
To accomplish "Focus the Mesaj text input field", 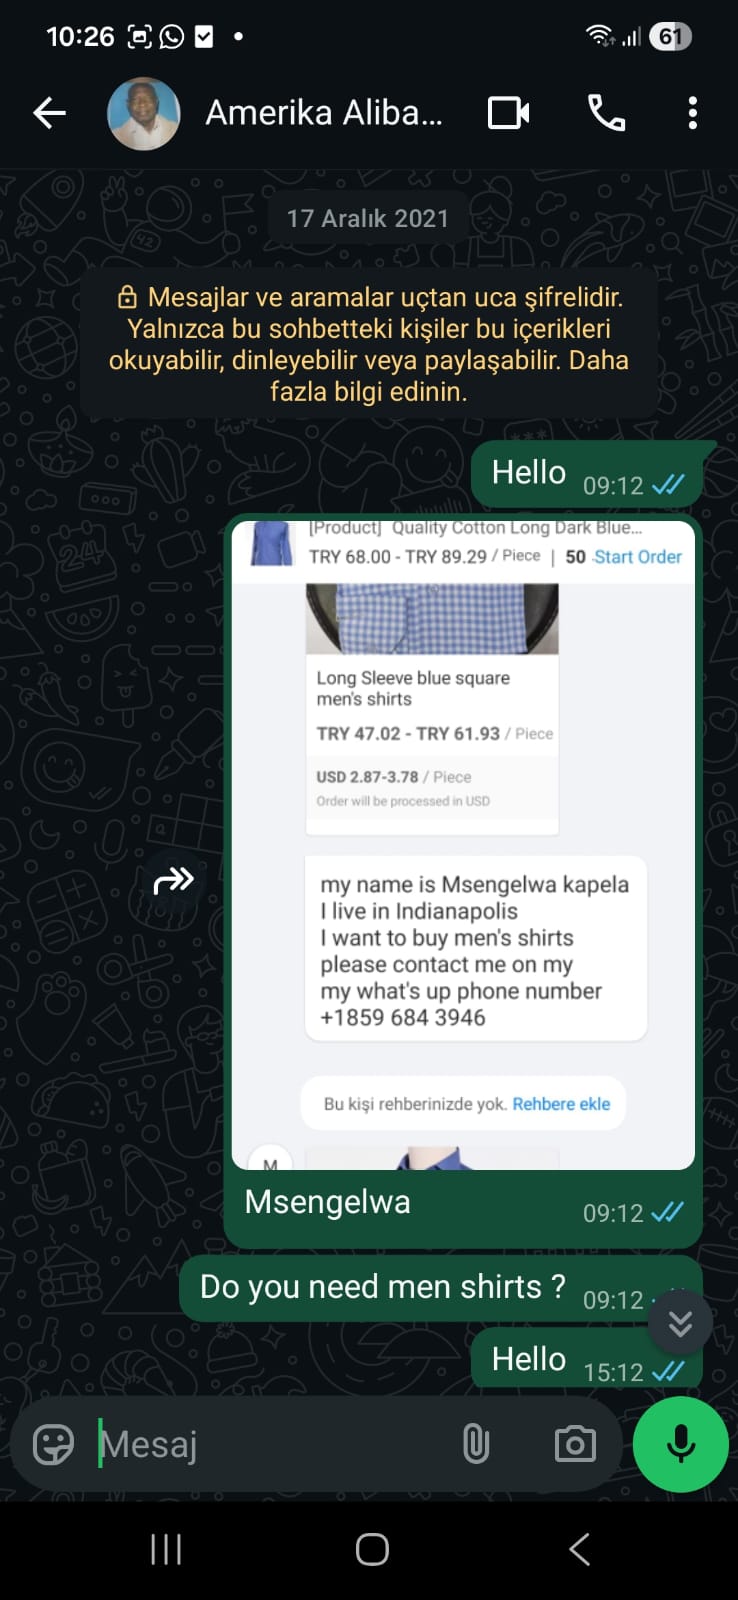I will 270,1444.
